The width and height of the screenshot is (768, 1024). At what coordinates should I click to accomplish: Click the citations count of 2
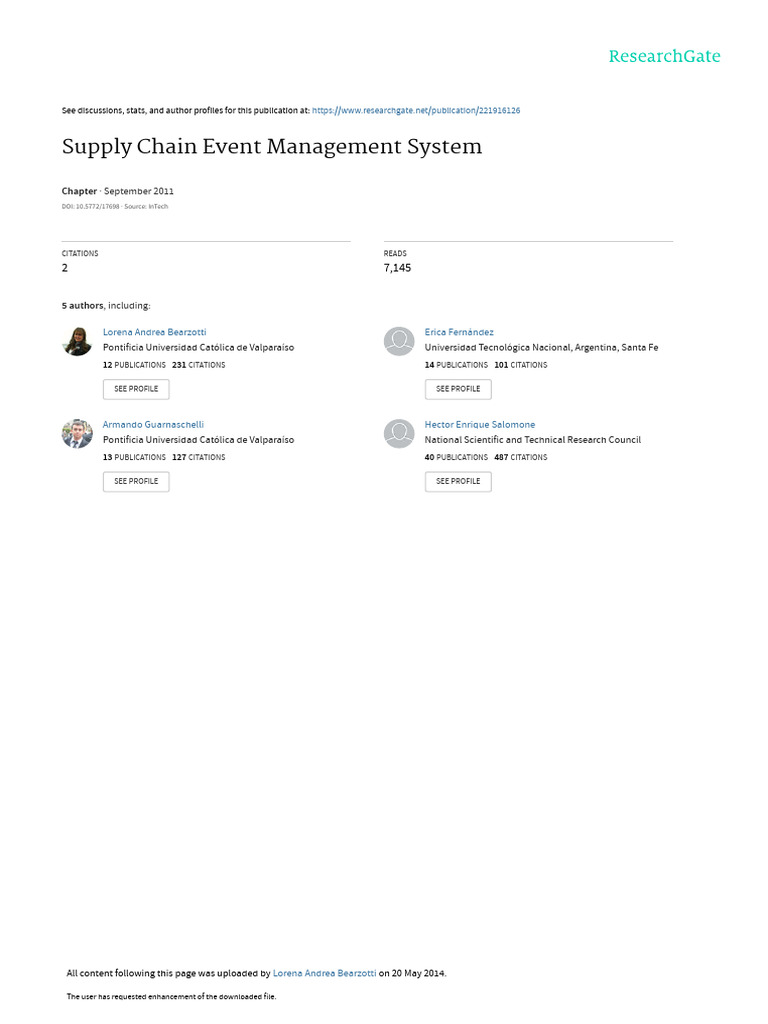(x=65, y=268)
